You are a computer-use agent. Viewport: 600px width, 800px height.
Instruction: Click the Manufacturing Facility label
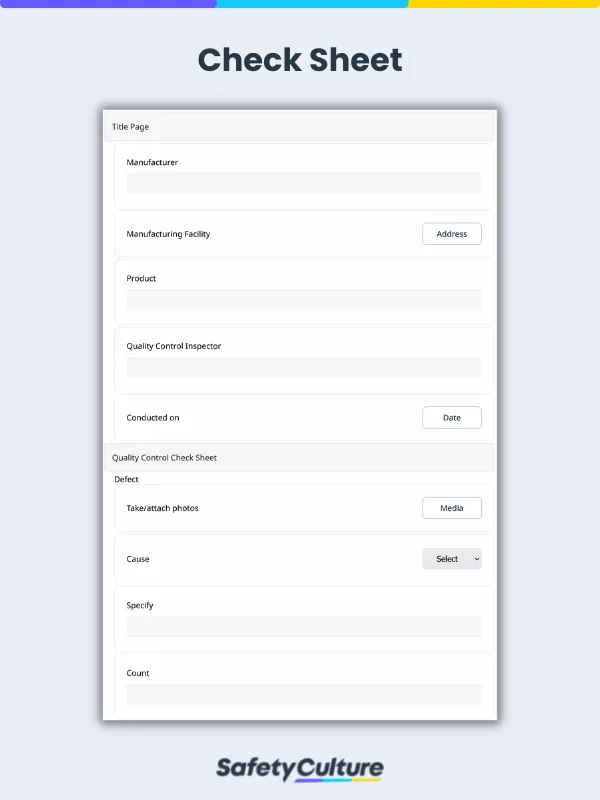pyautogui.click(x=168, y=234)
